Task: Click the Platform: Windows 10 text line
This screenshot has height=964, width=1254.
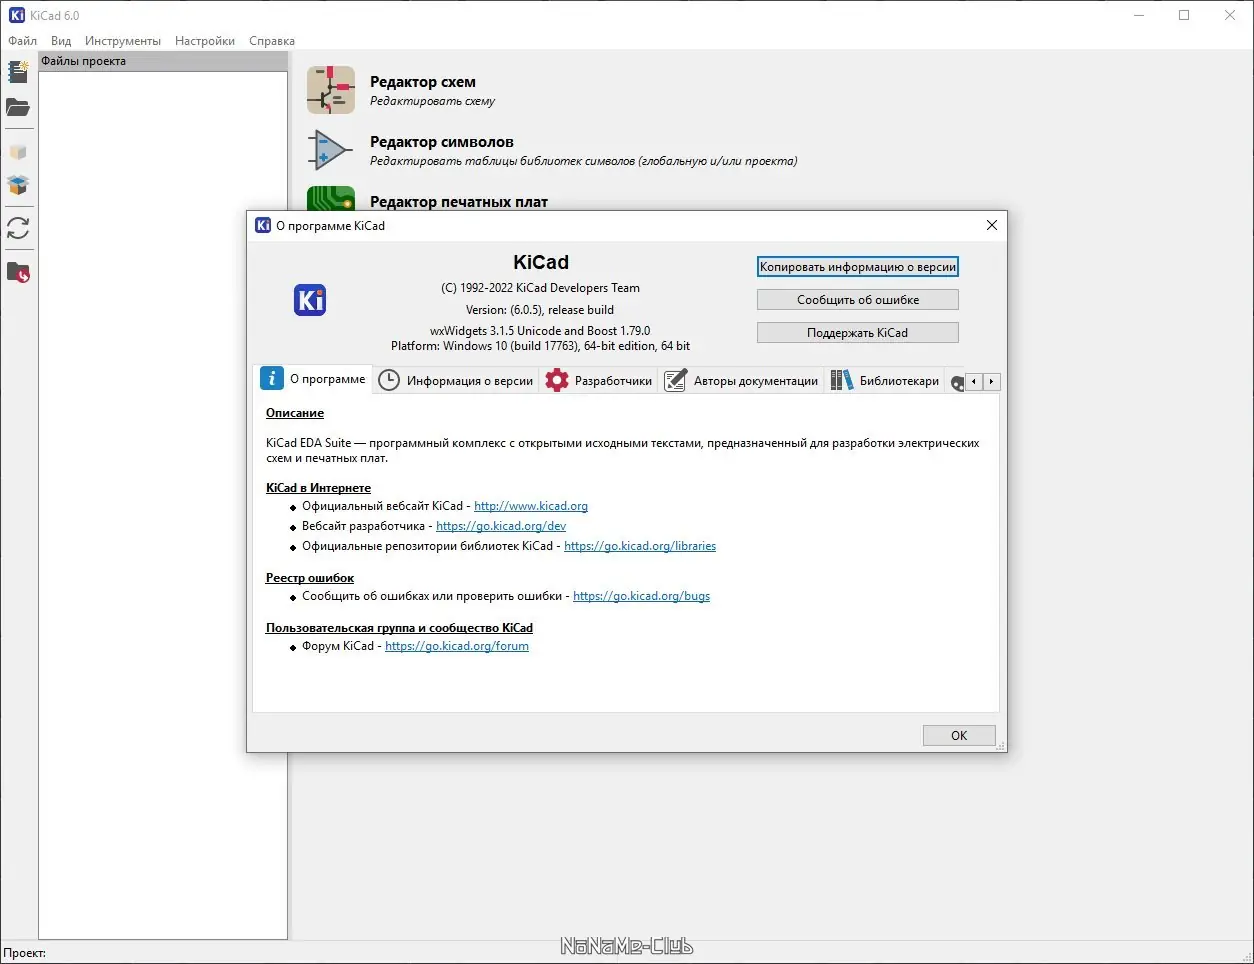Action: point(540,346)
